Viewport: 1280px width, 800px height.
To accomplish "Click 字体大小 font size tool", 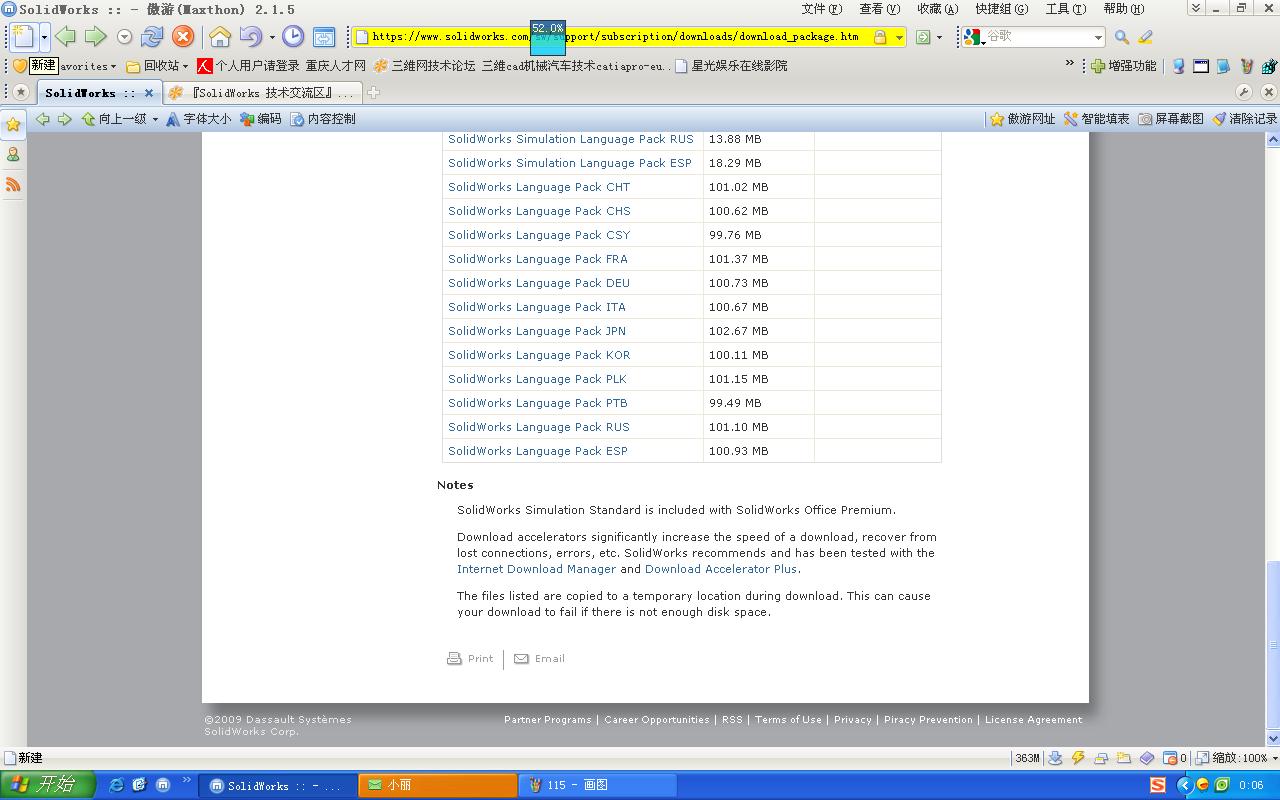I will point(198,118).
